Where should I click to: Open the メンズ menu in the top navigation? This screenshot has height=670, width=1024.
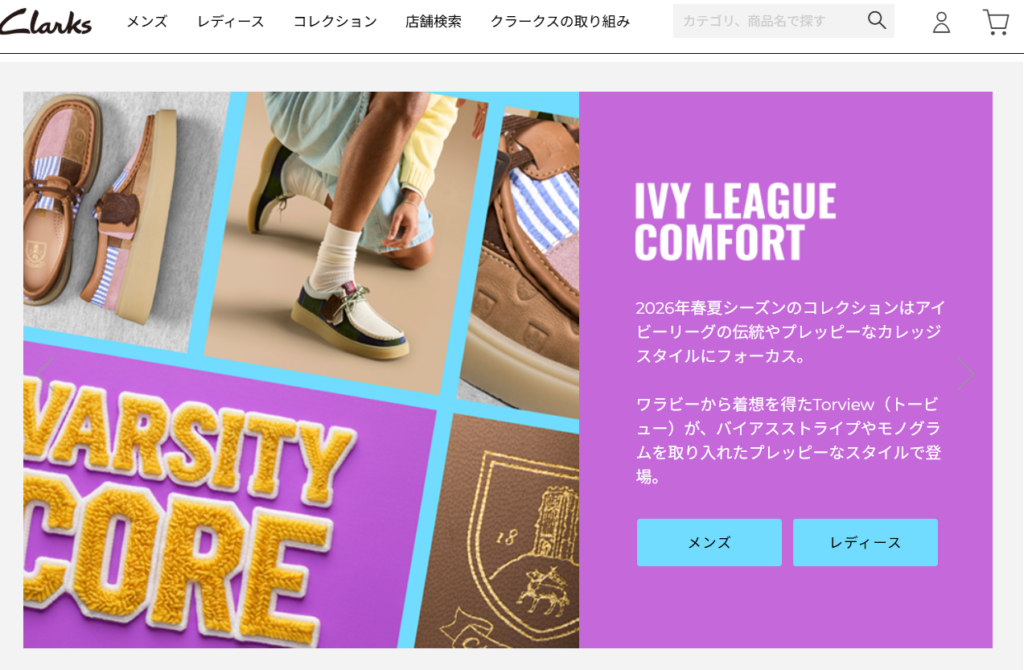147,22
